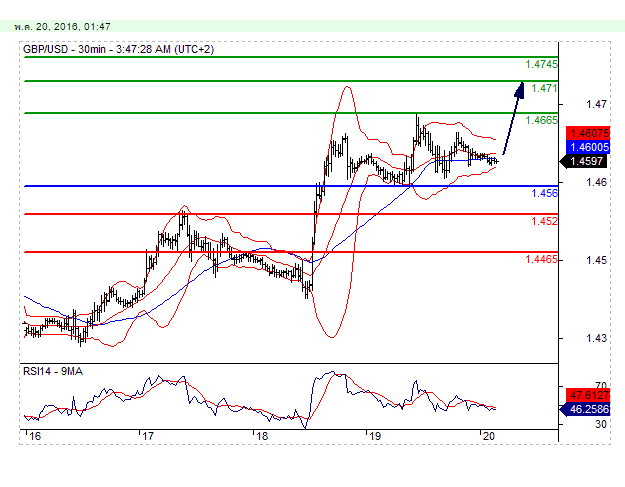Select the 1.471 resistance level label
Screen dimensions: 625x487
pos(544,88)
